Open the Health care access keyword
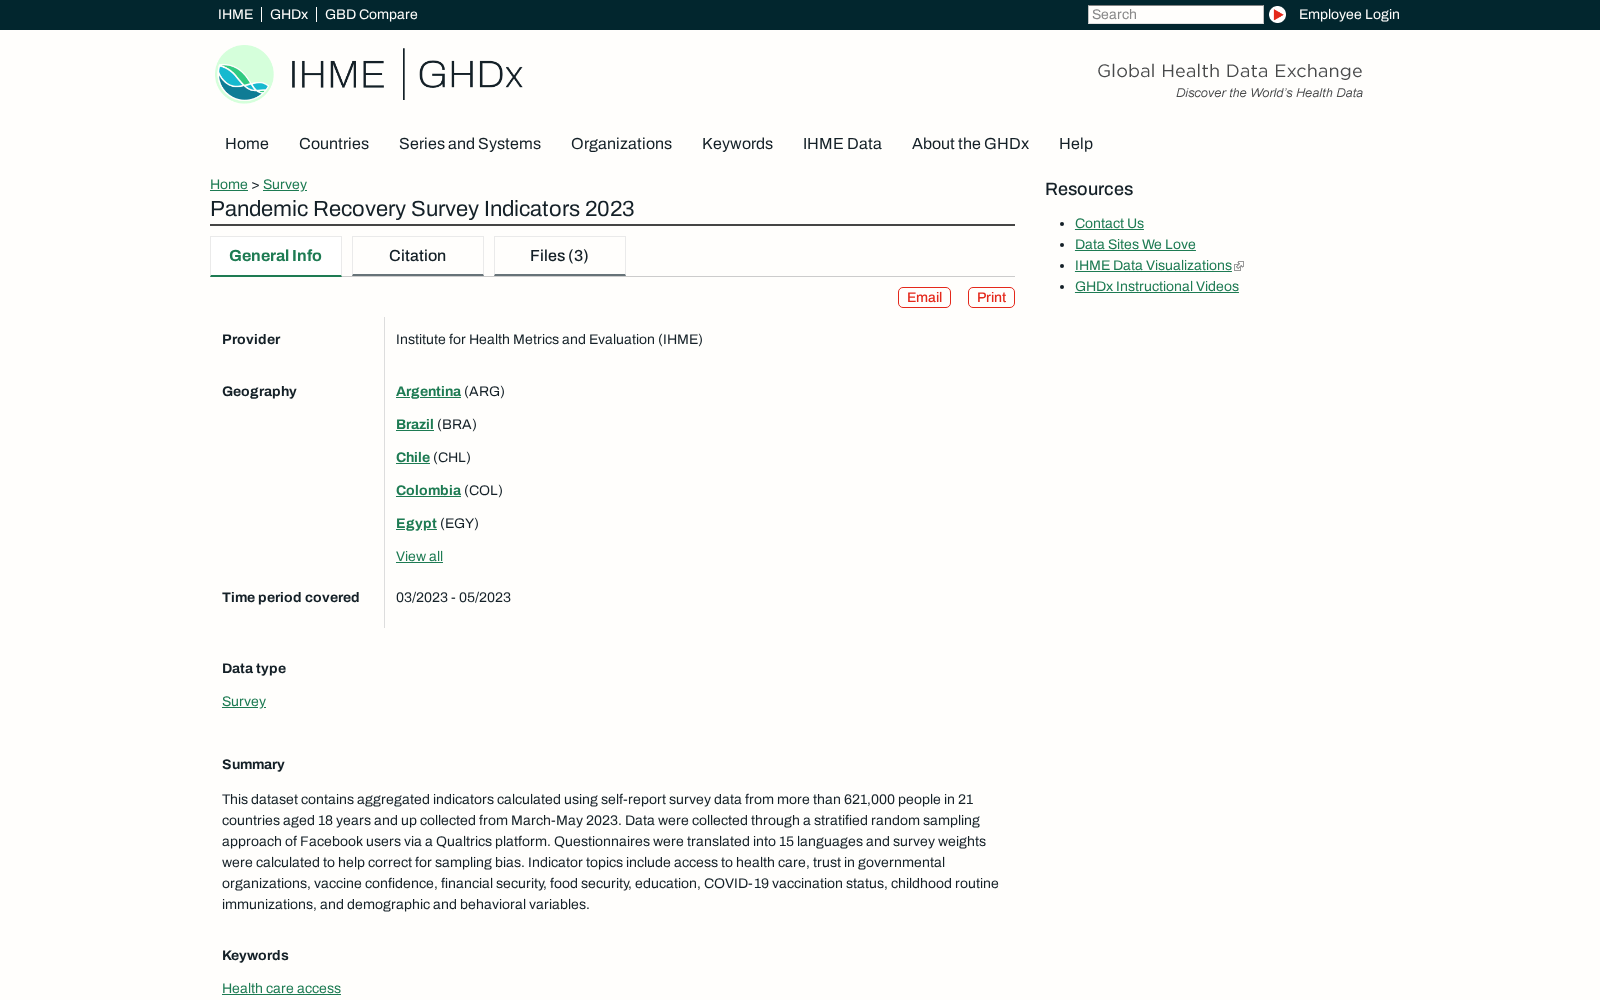 [x=281, y=989]
